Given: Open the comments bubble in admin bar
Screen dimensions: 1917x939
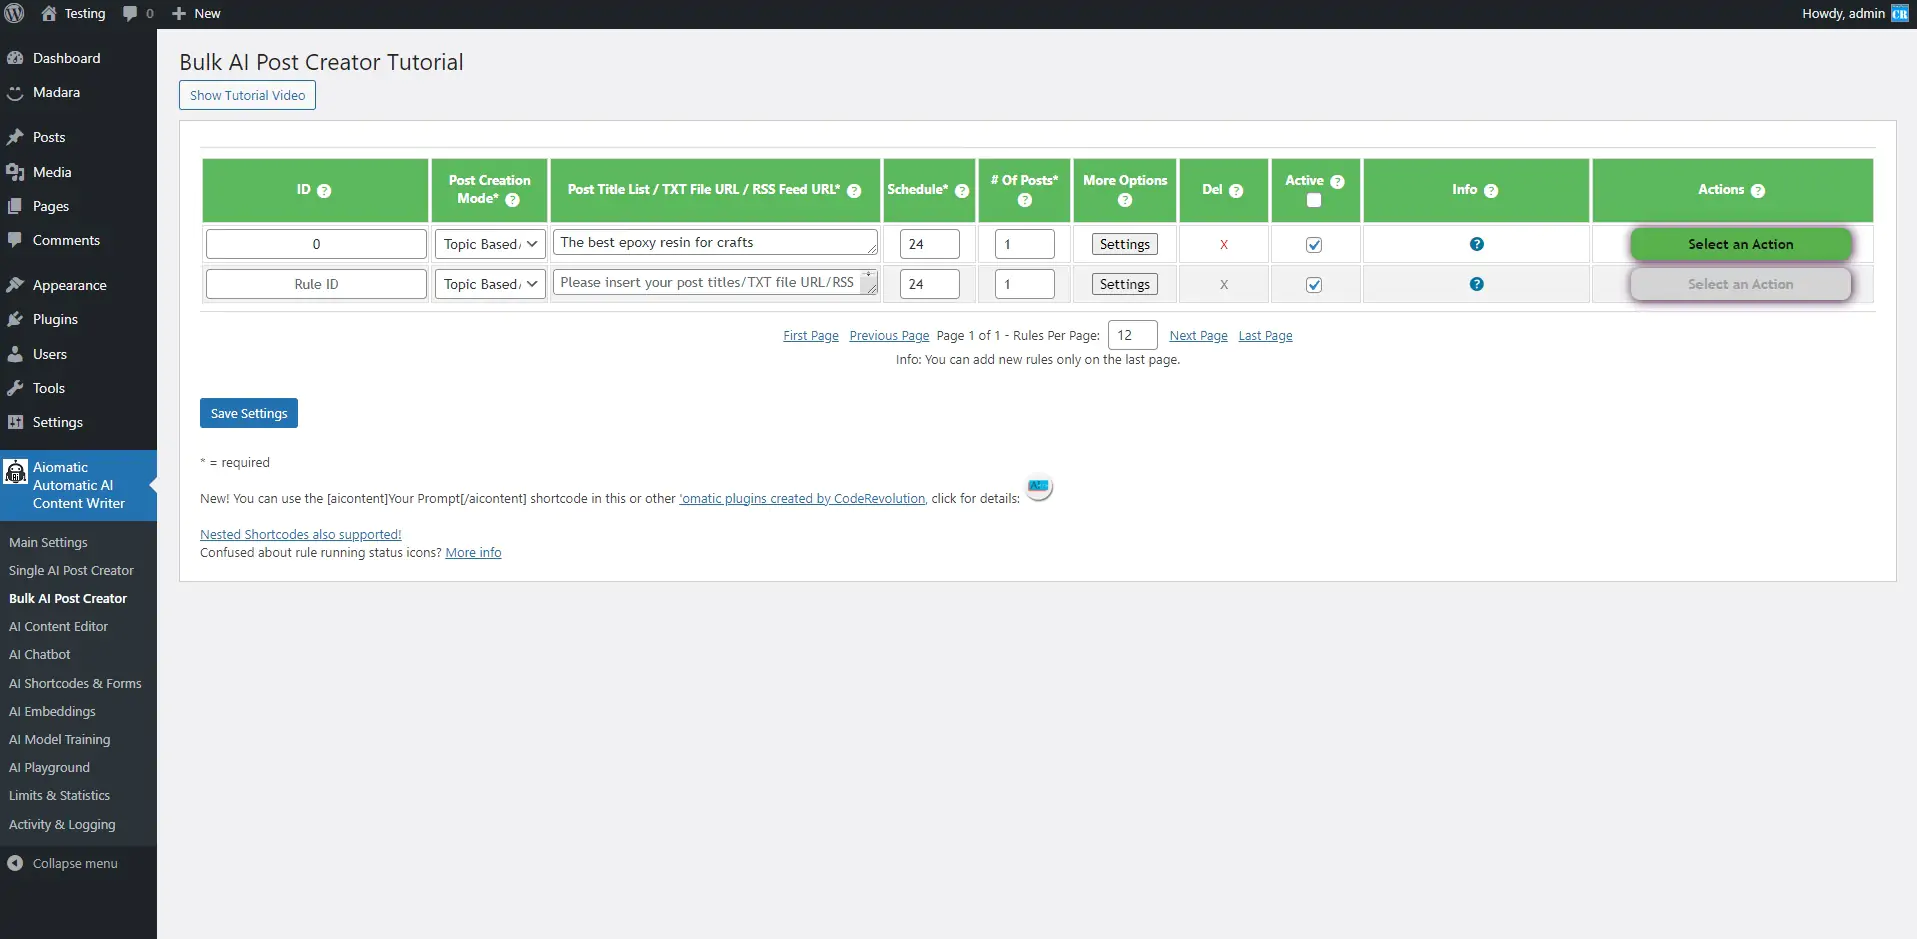Looking at the screenshot, I should click(130, 13).
